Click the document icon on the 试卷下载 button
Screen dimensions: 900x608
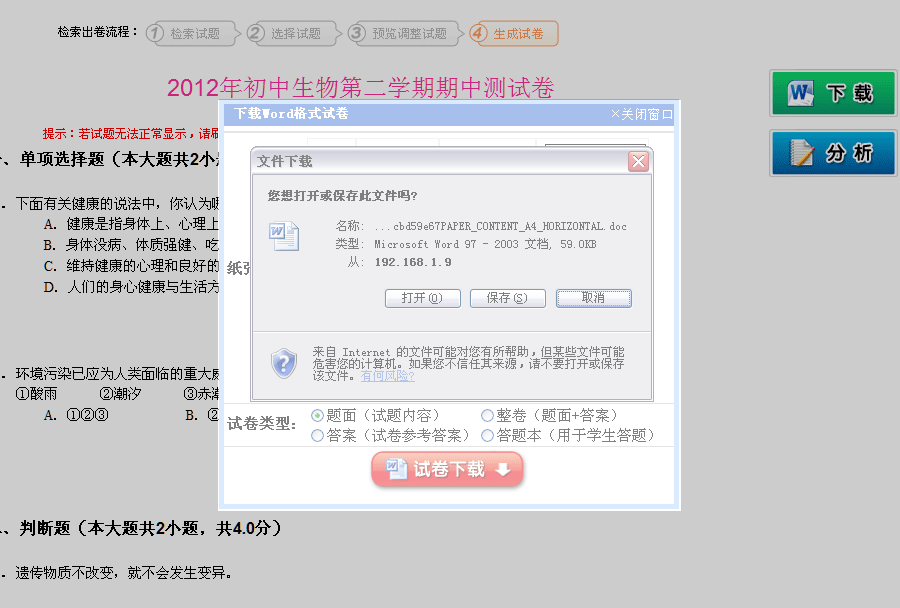pos(396,469)
